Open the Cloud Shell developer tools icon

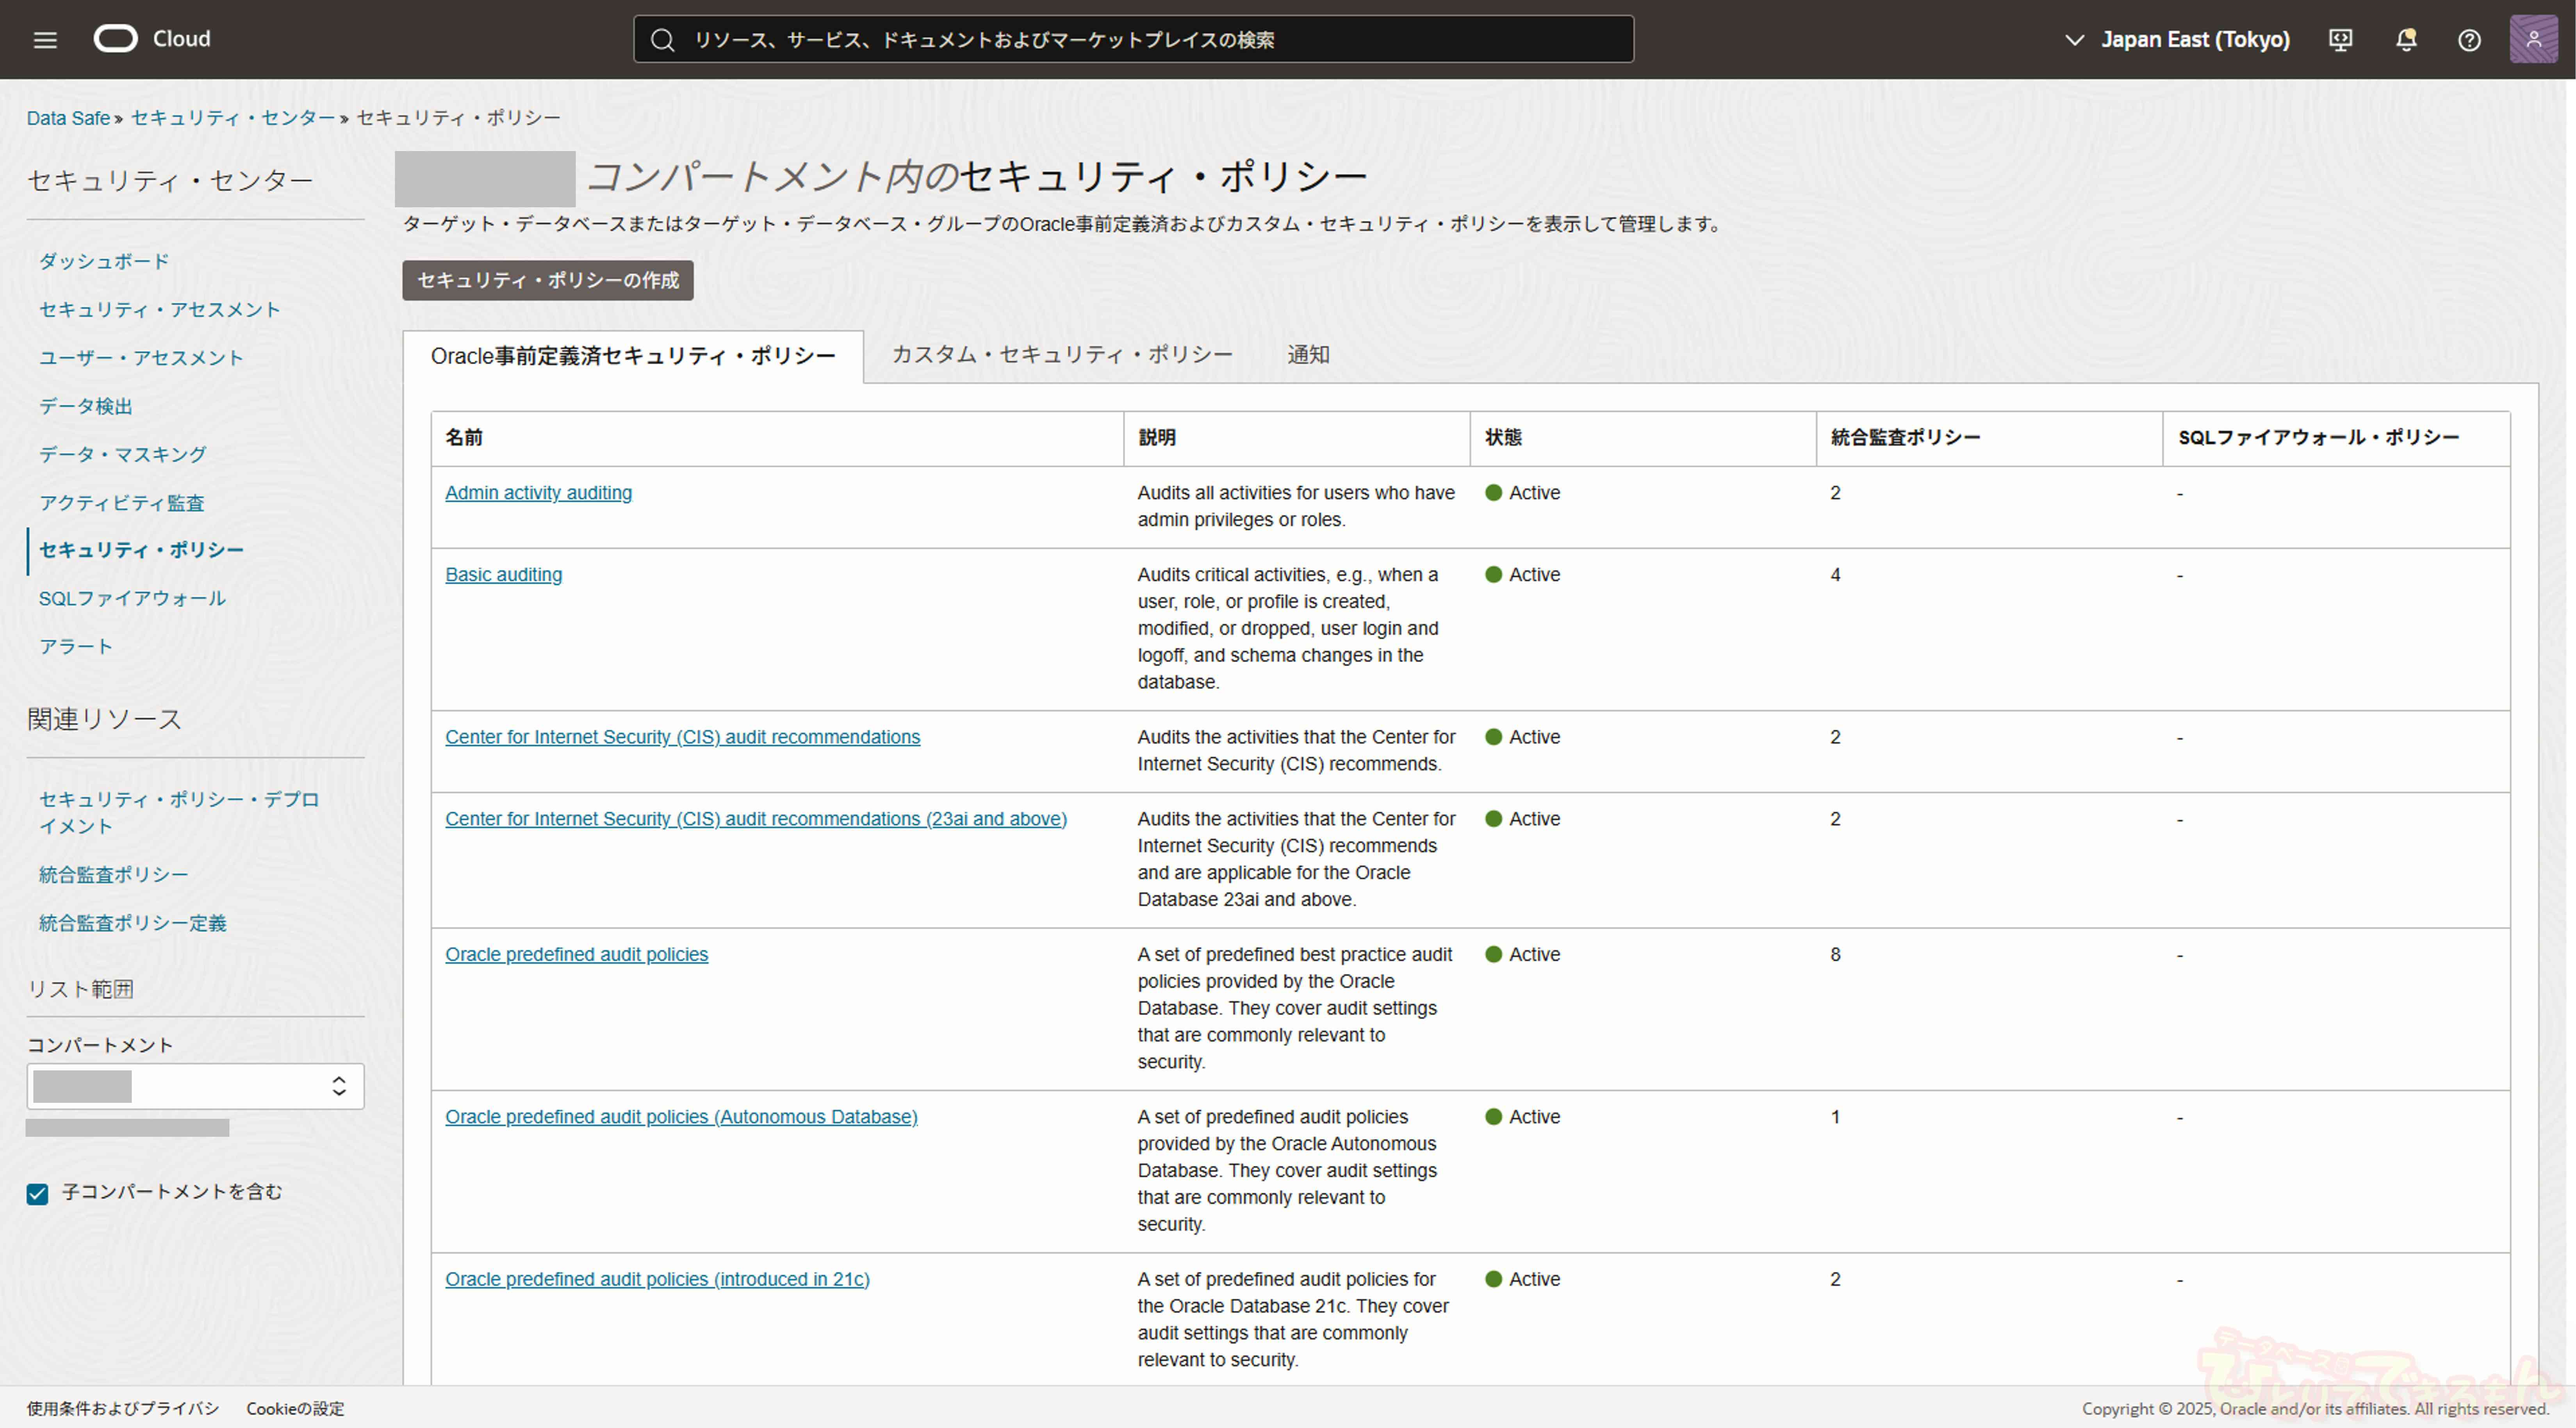(x=2341, y=40)
